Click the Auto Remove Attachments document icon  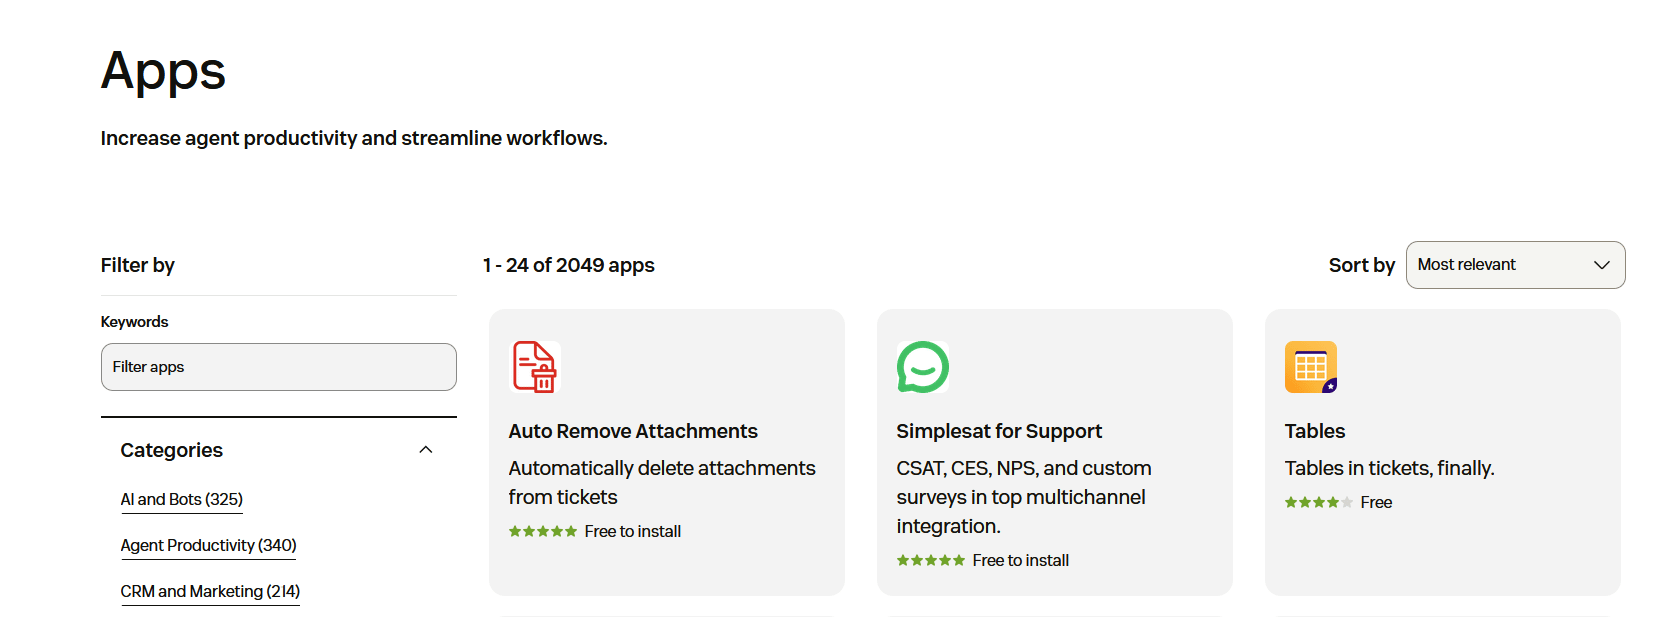pyautogui.click(x=534, y=366)
